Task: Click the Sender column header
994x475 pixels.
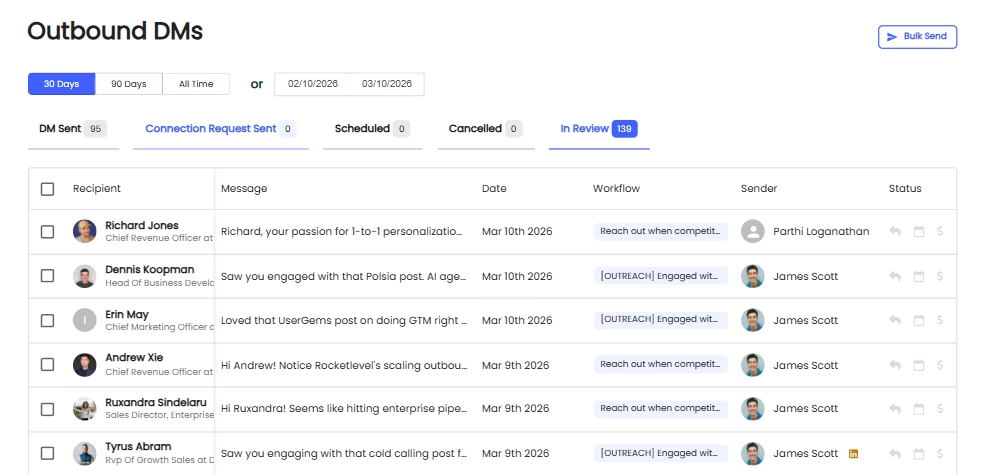Action: [759, 188]
